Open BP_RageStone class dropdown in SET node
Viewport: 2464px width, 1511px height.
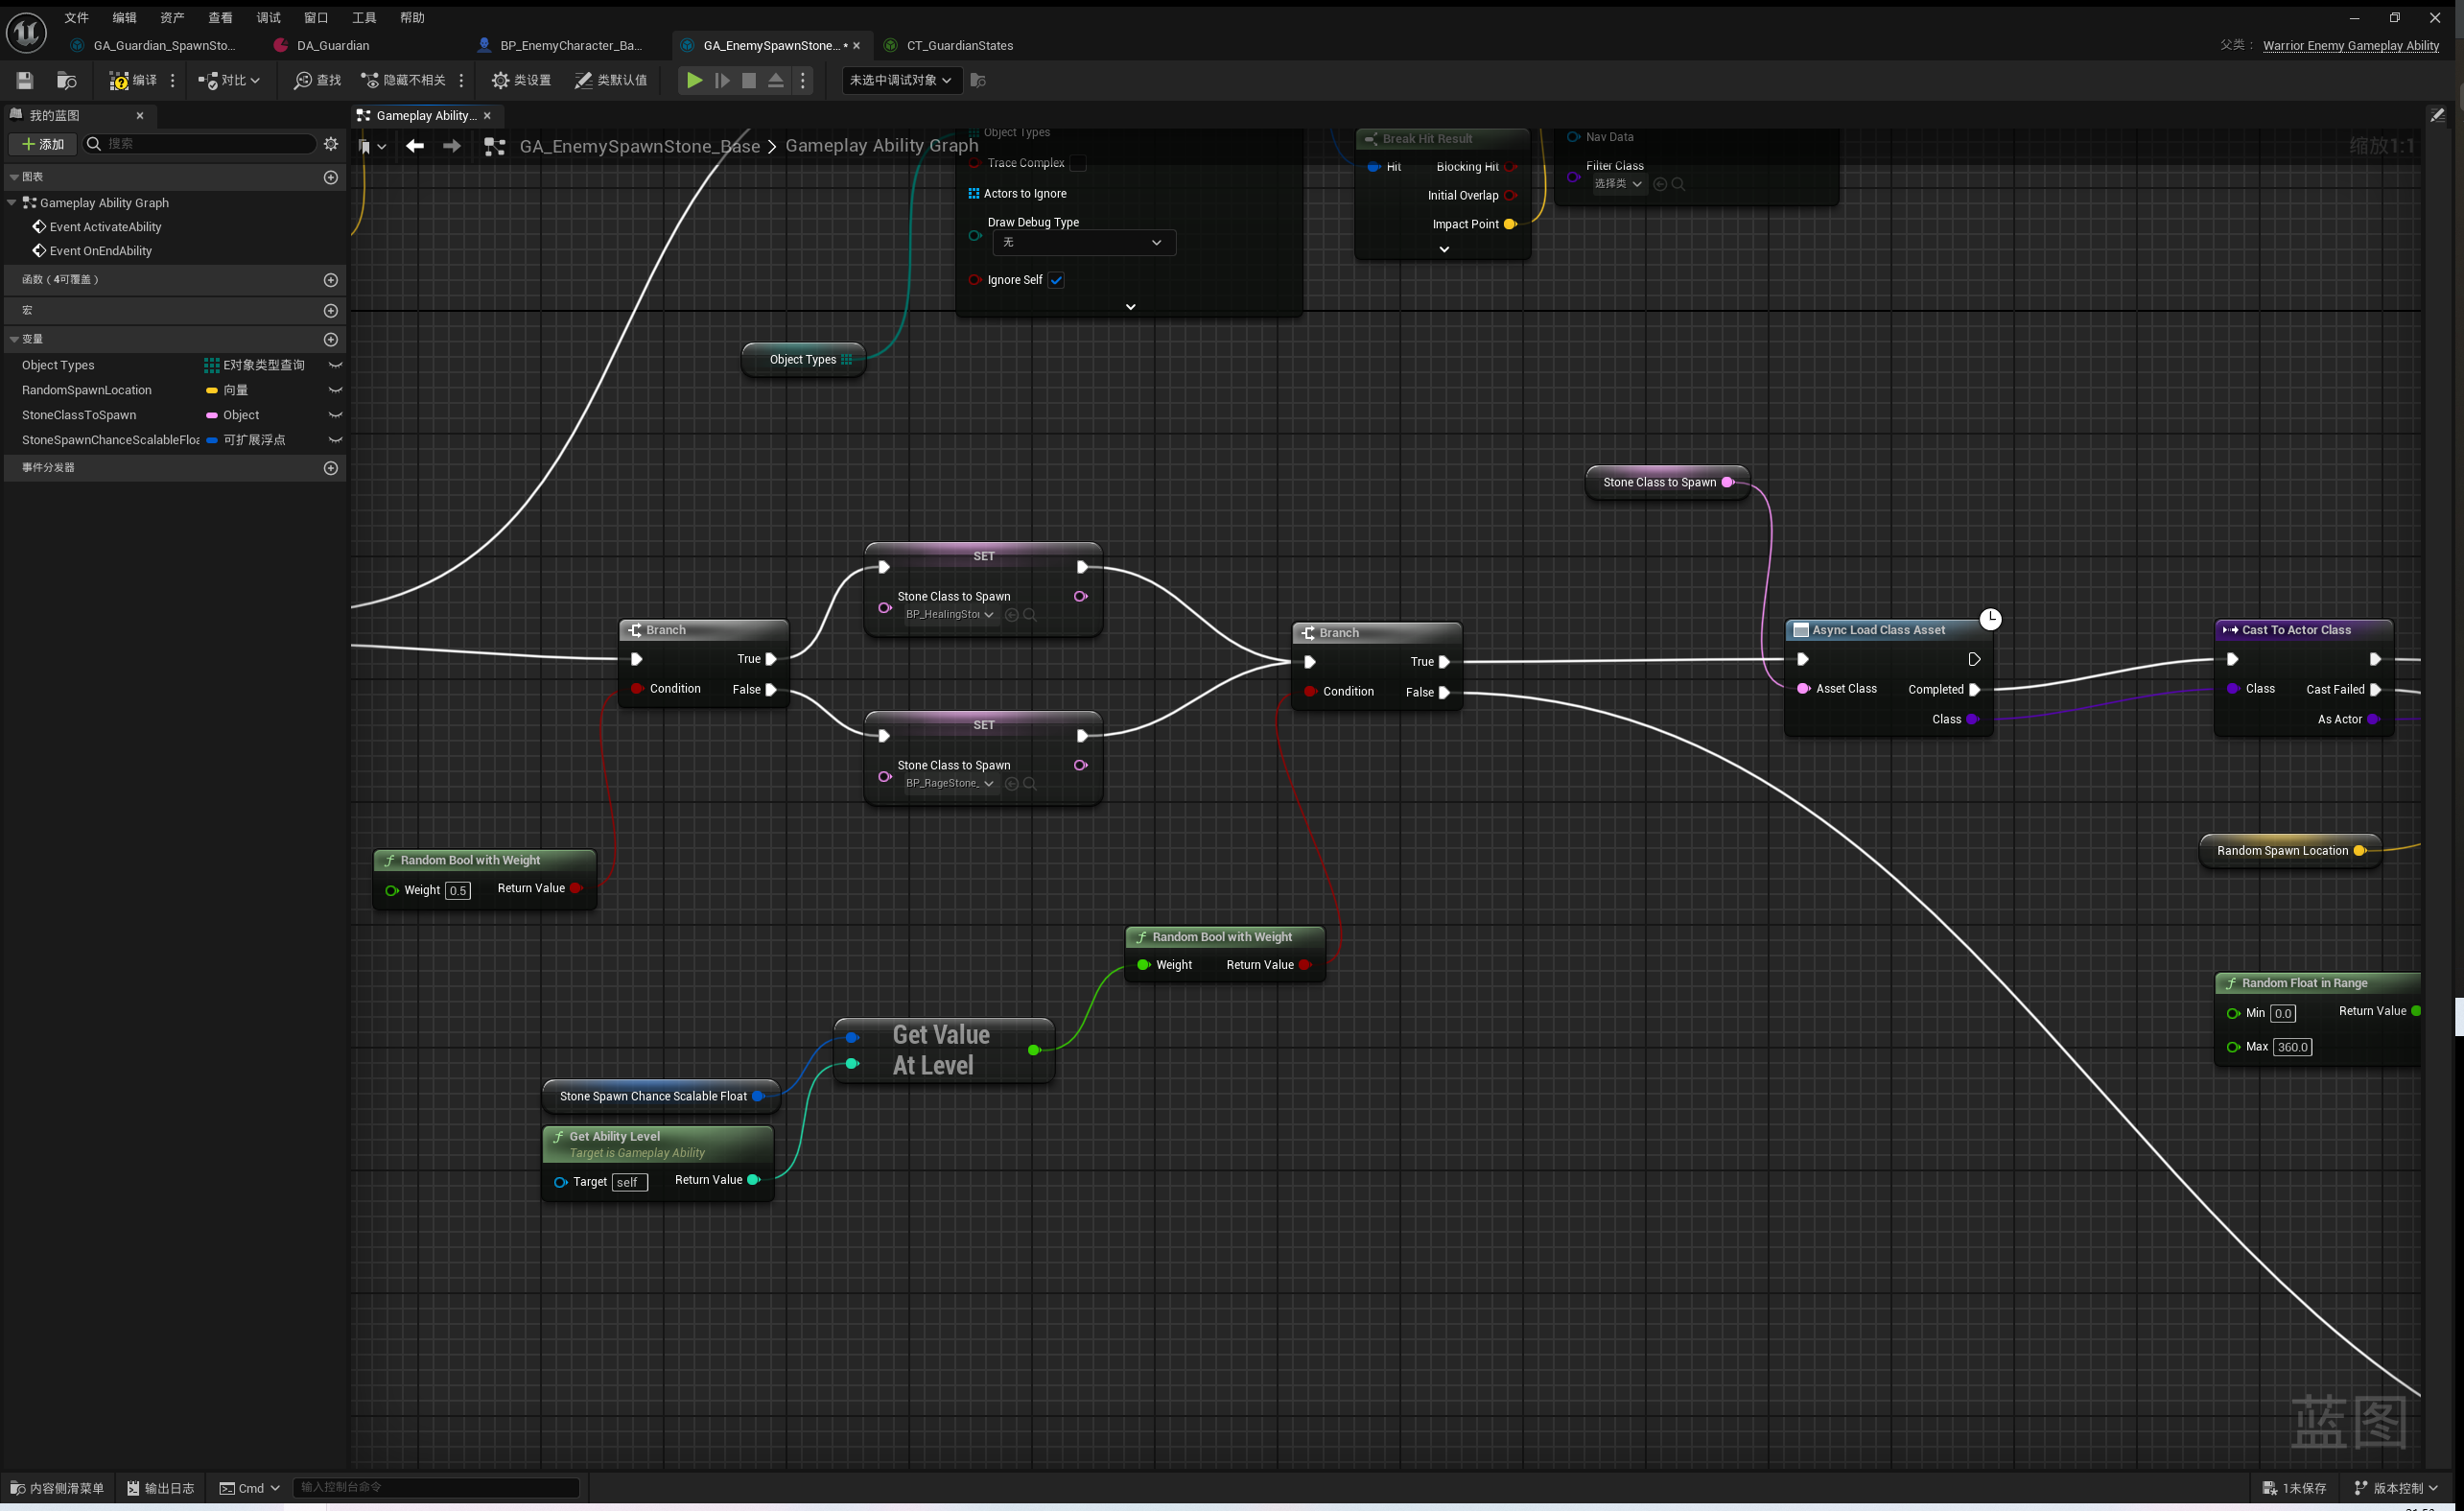click(950, 784)
